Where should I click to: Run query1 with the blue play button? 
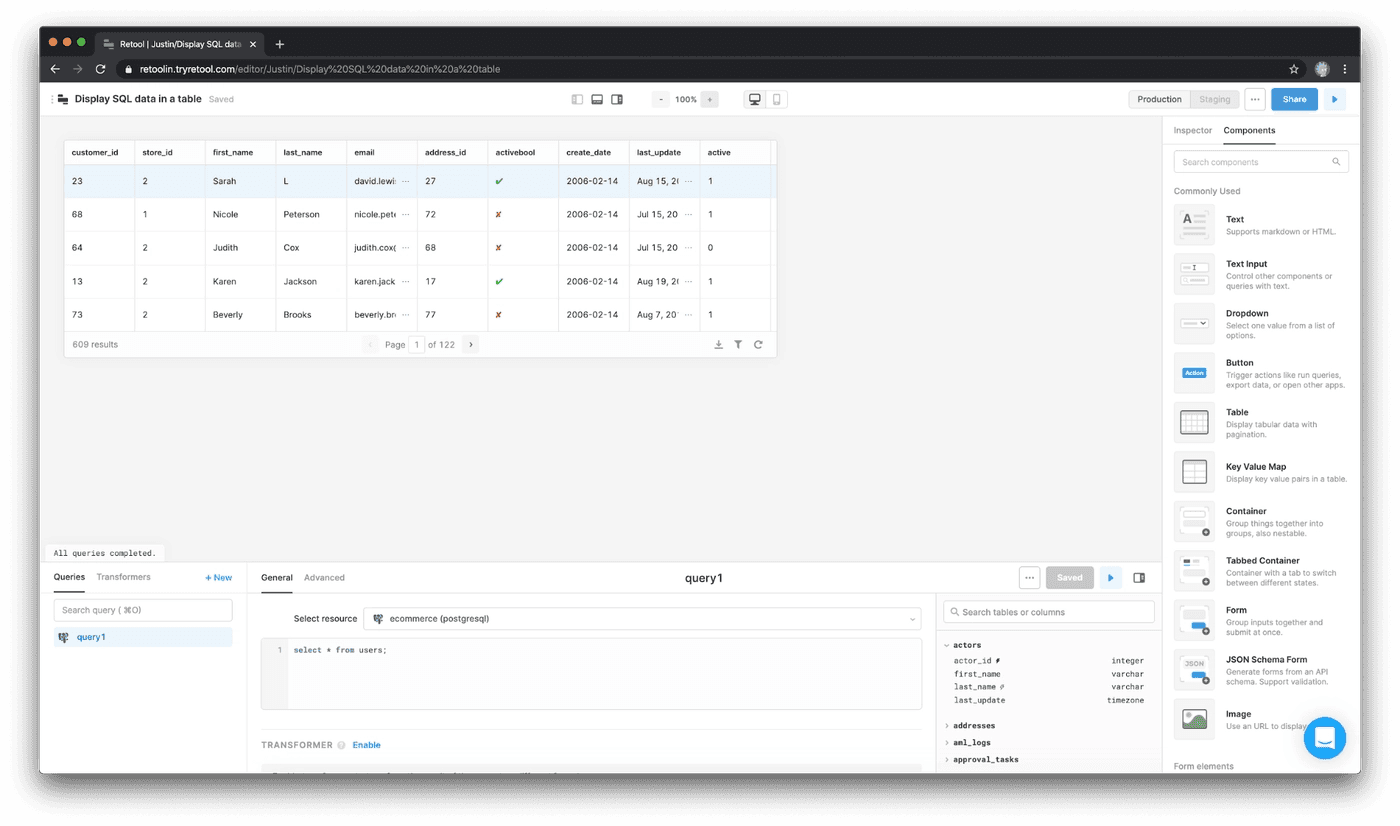tap(1110, 578)
